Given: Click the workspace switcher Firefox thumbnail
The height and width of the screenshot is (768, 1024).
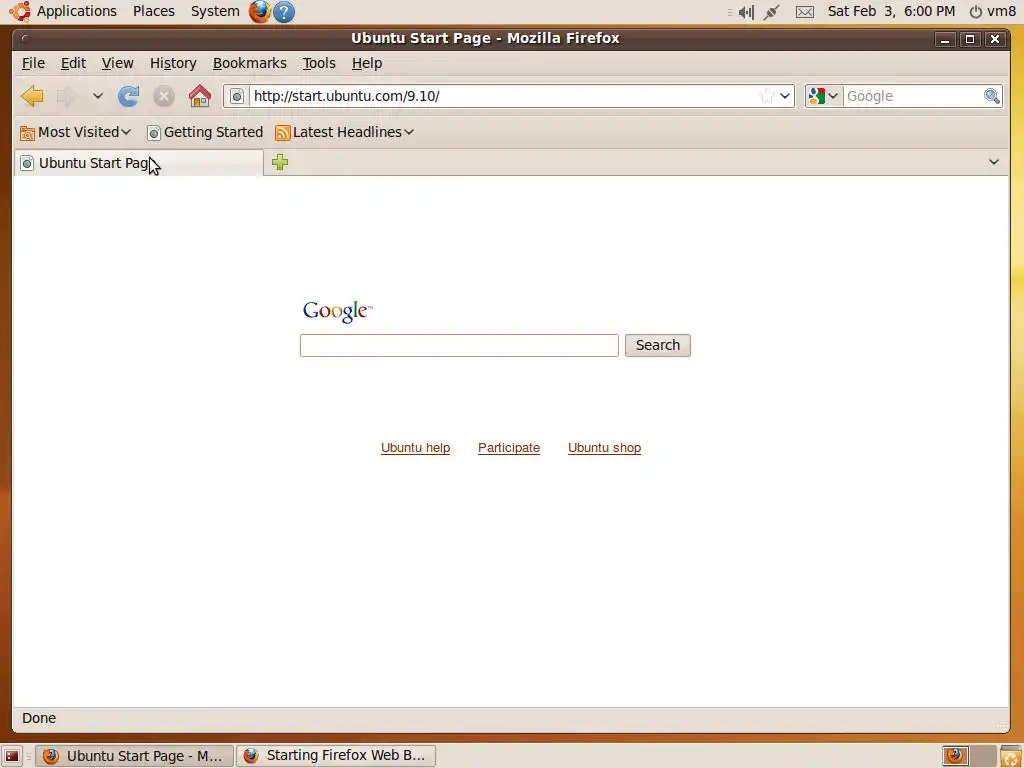Looking at the screenshot, I should (x=955, y=756).
